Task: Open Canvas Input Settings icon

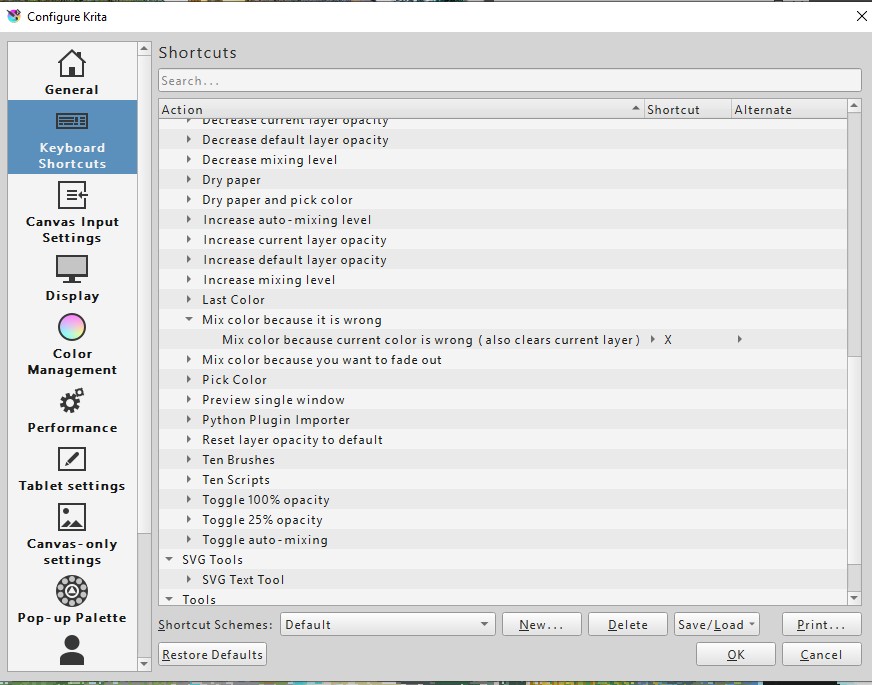Action: tap(72, 195)
